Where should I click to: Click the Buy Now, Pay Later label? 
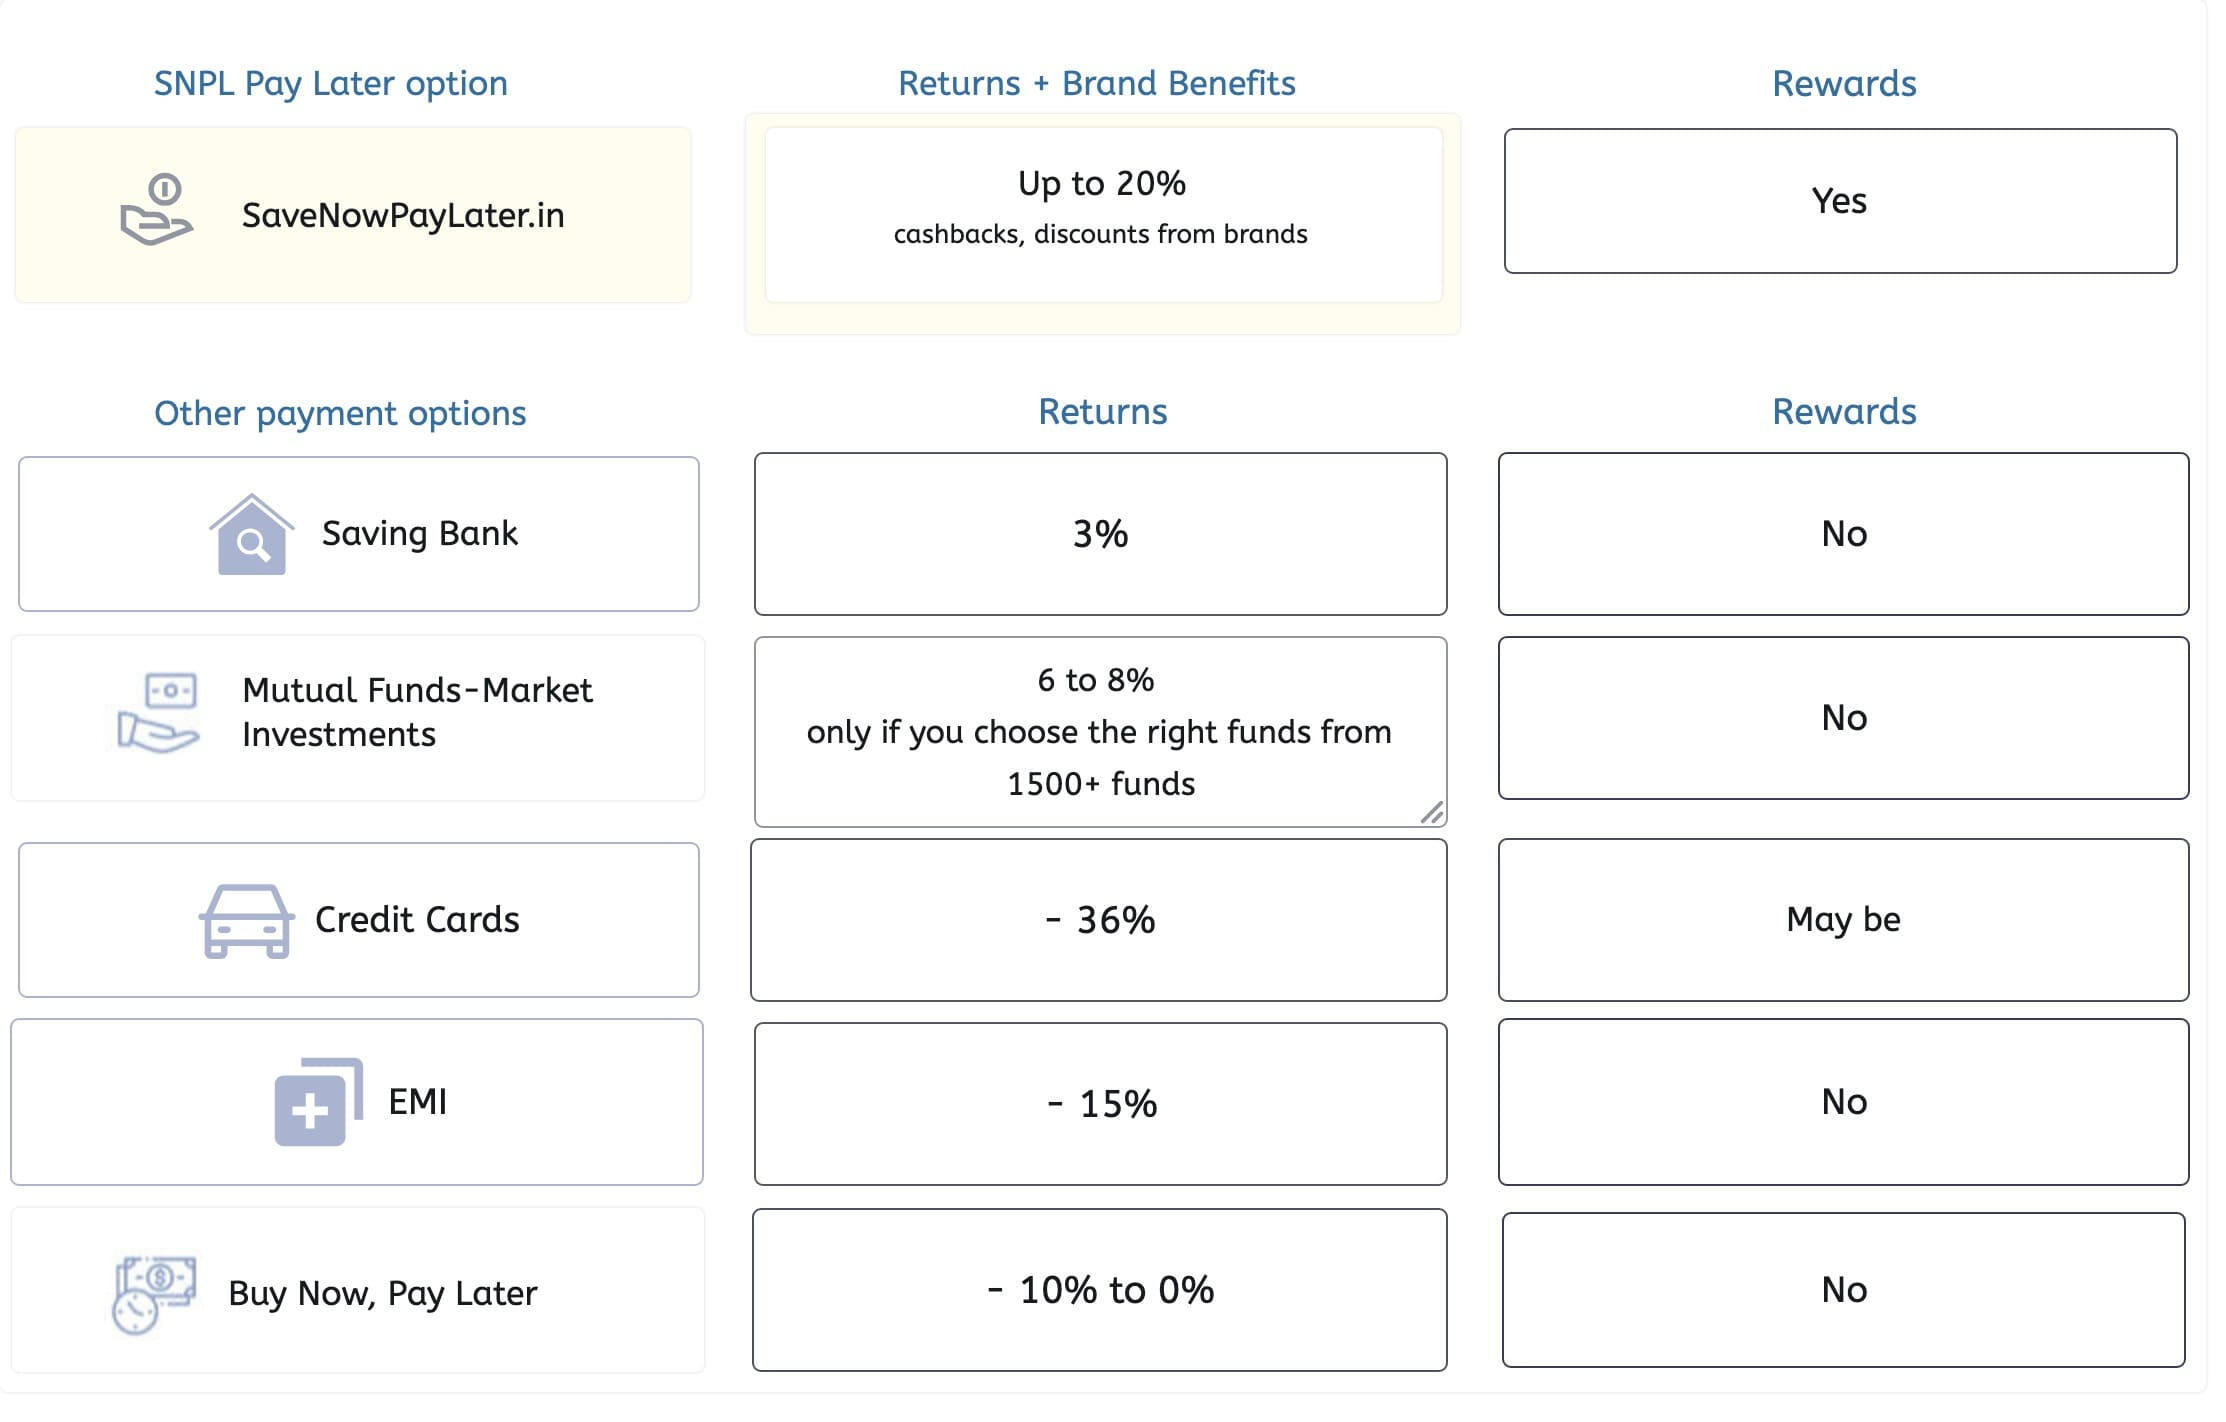click(x=382, y=1294)
